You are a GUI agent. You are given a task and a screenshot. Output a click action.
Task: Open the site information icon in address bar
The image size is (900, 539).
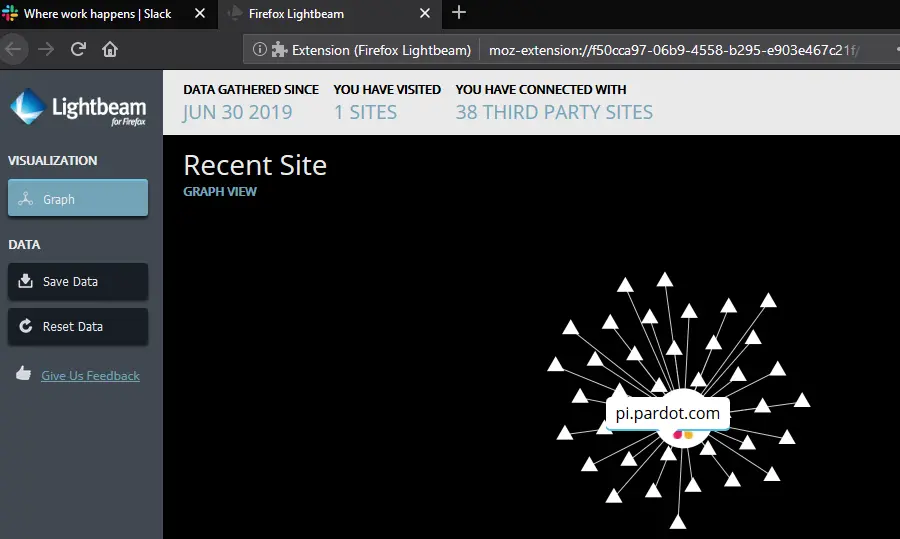point(259,49)
